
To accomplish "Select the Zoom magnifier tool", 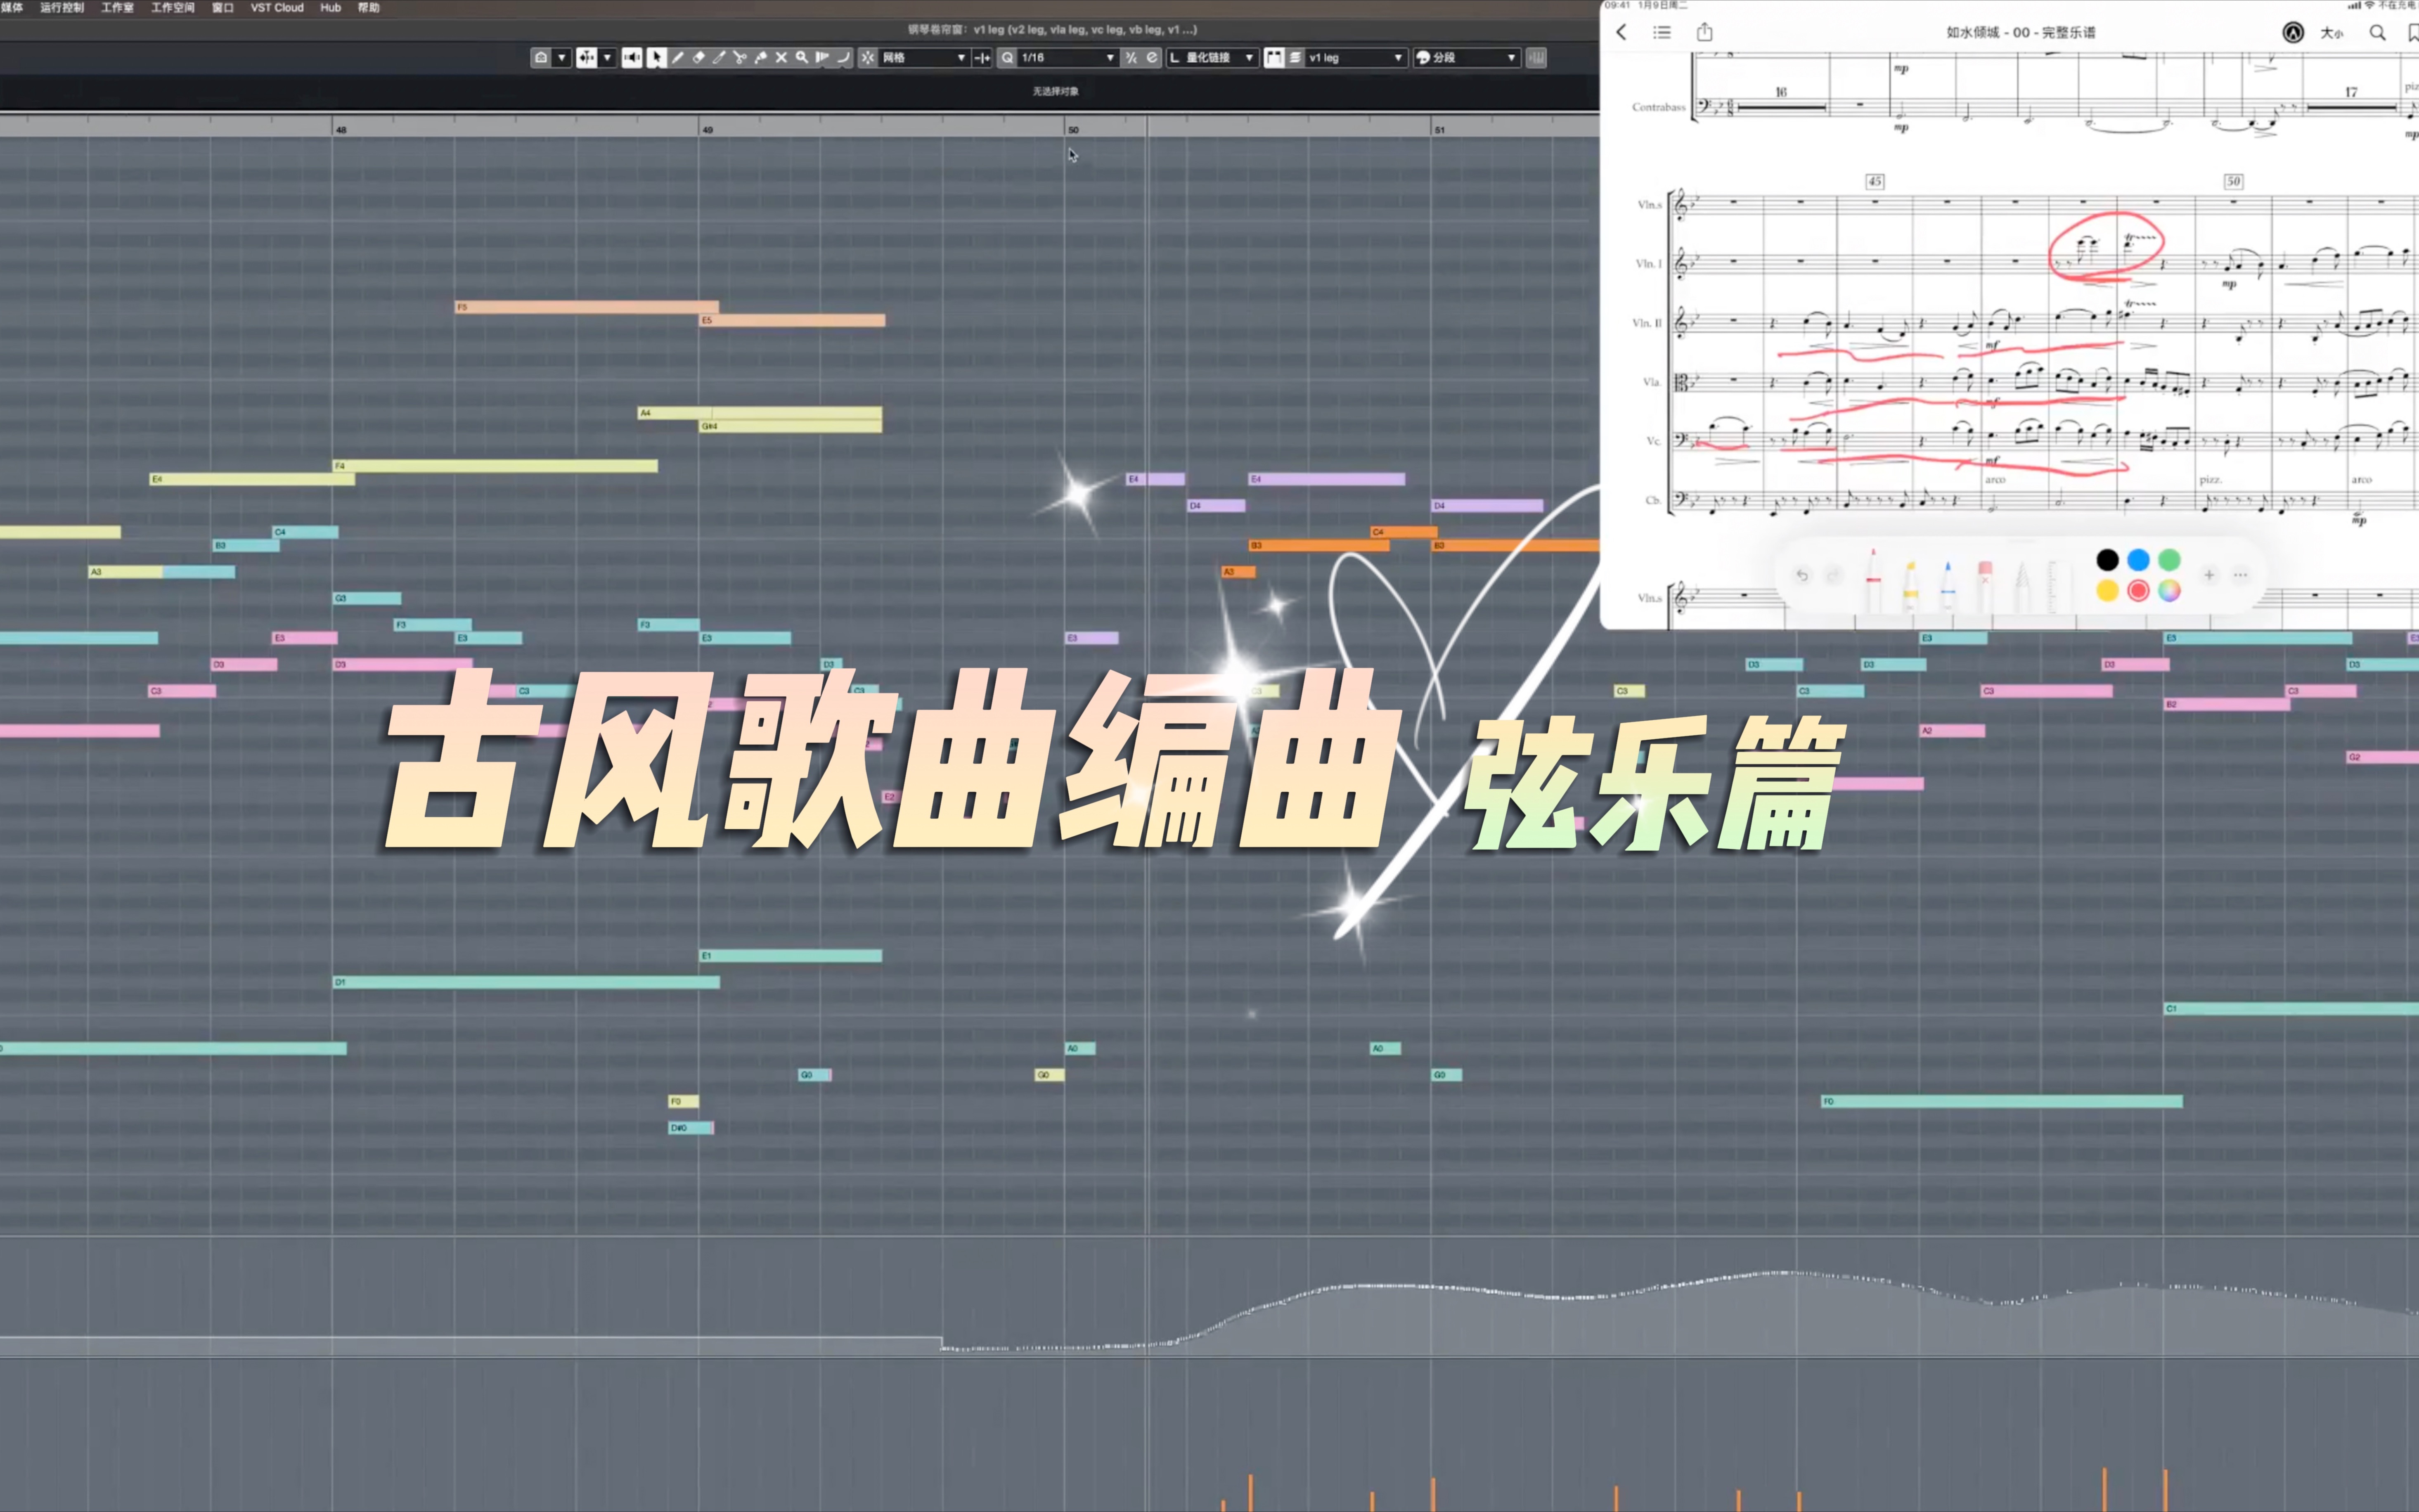I will pos(802,58).
